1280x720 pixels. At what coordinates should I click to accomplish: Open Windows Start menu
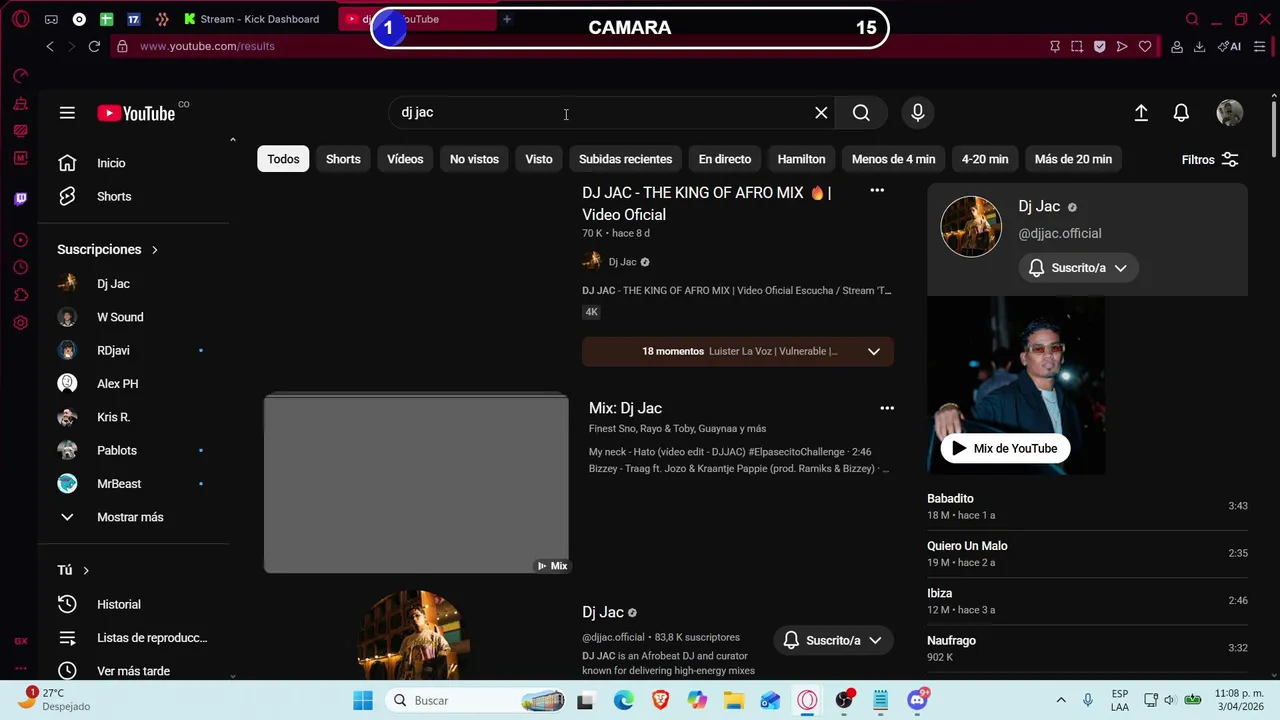(363, 700)
